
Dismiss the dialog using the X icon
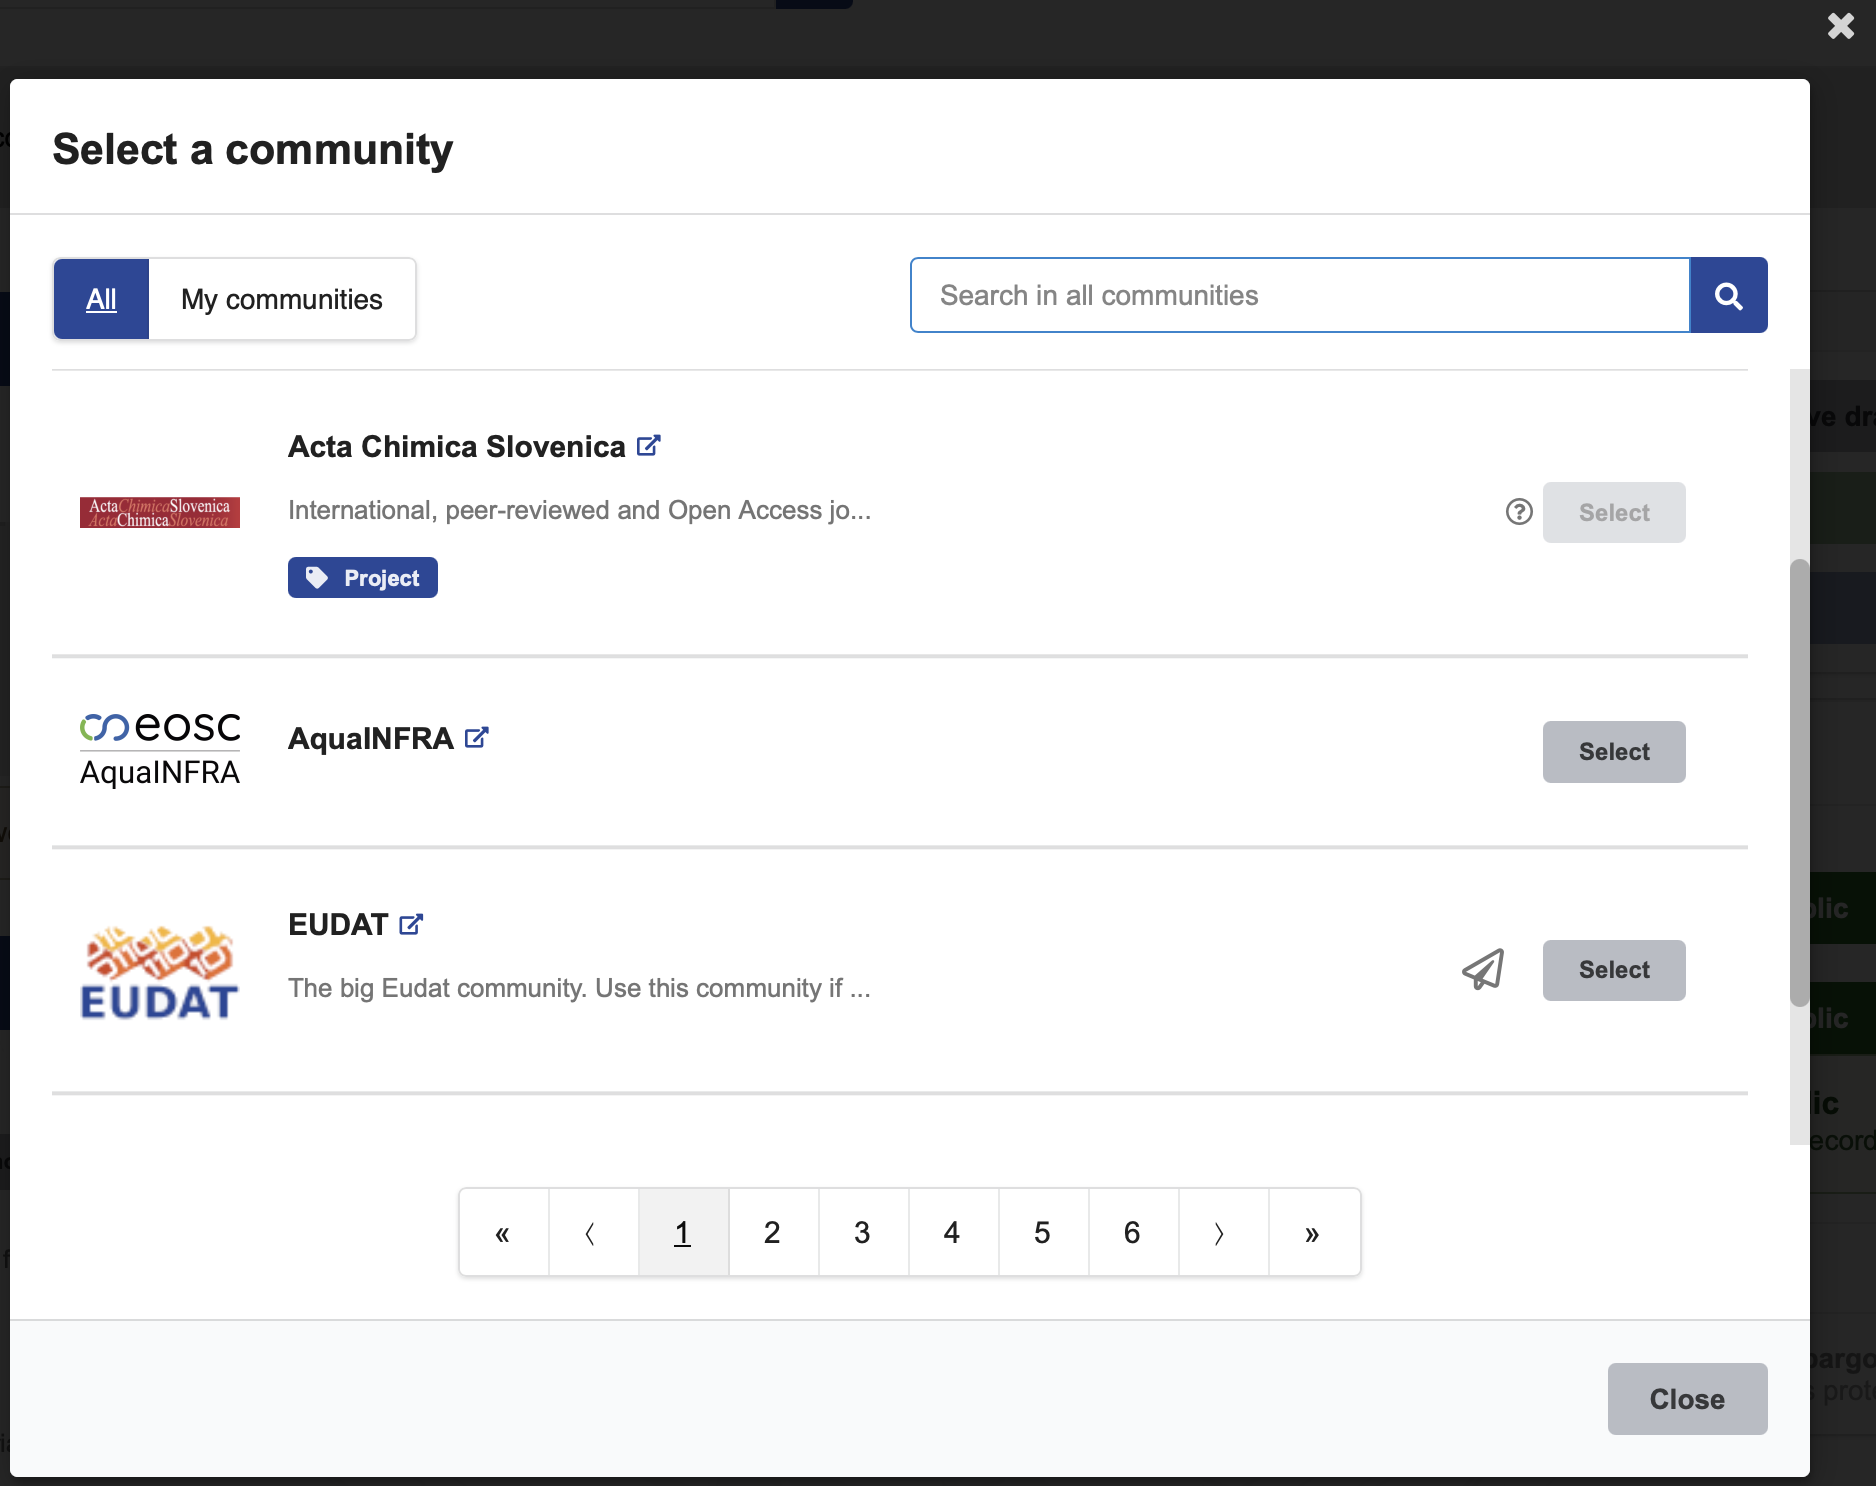click(x=1840, y=26)
